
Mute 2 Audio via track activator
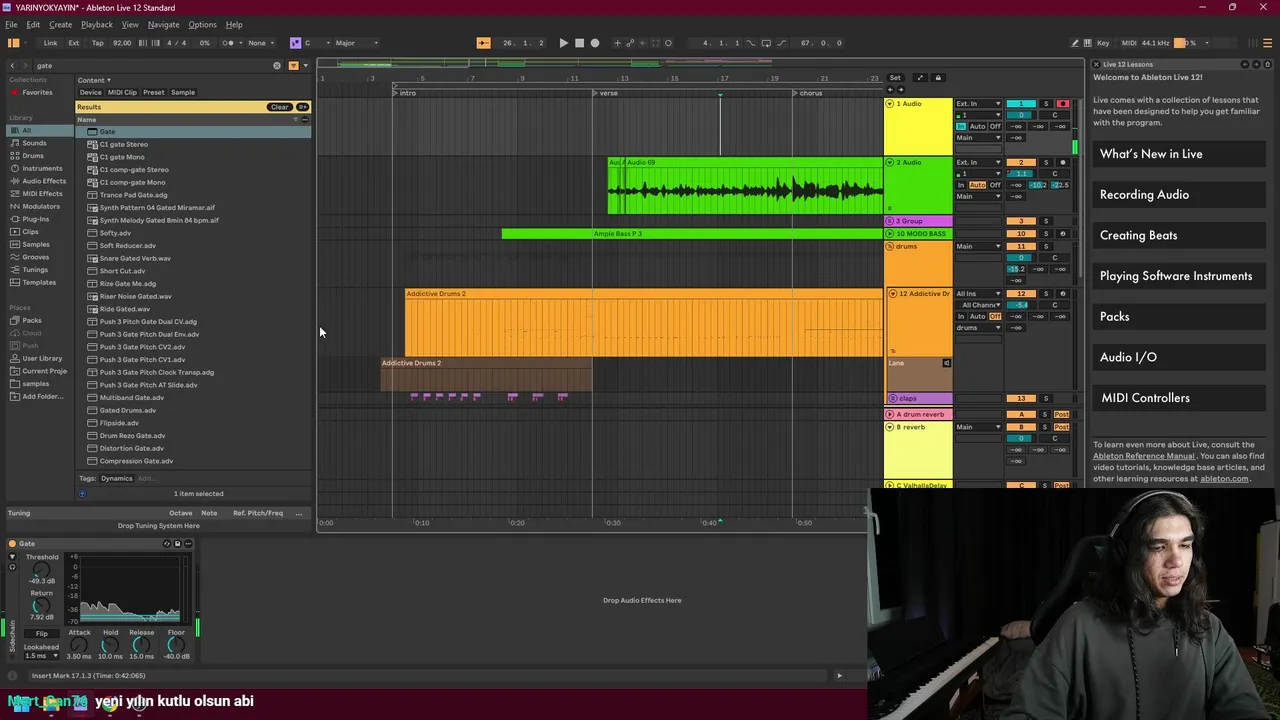(x=1021, y=162)
